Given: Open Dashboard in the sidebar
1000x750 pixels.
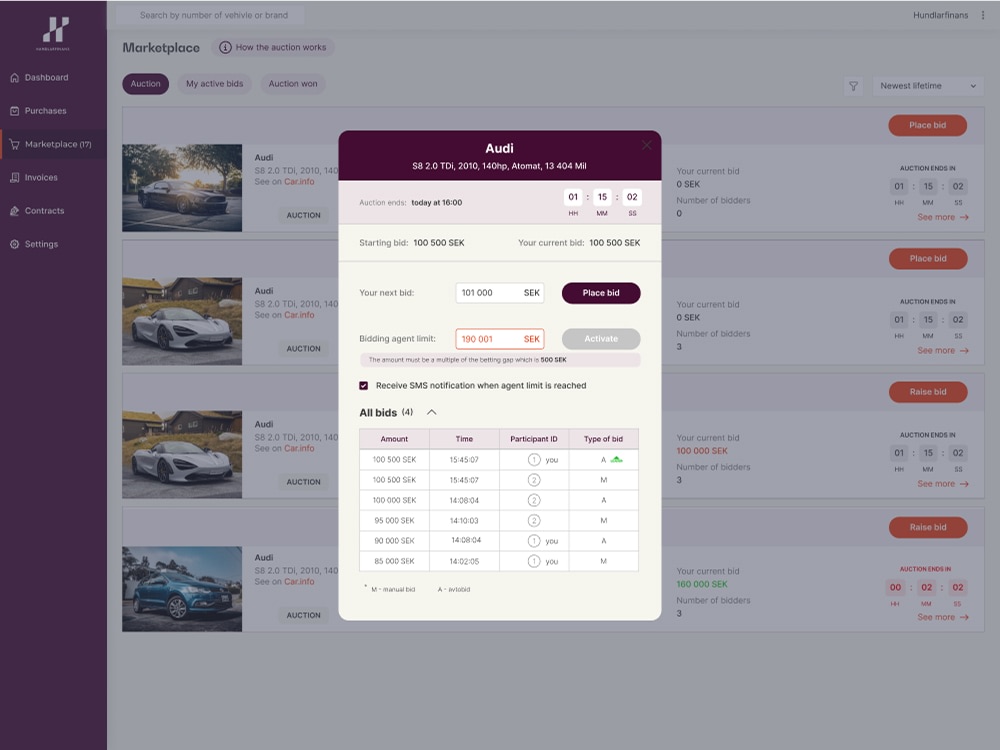Looking at the screenshot, I should click(46, 78).
